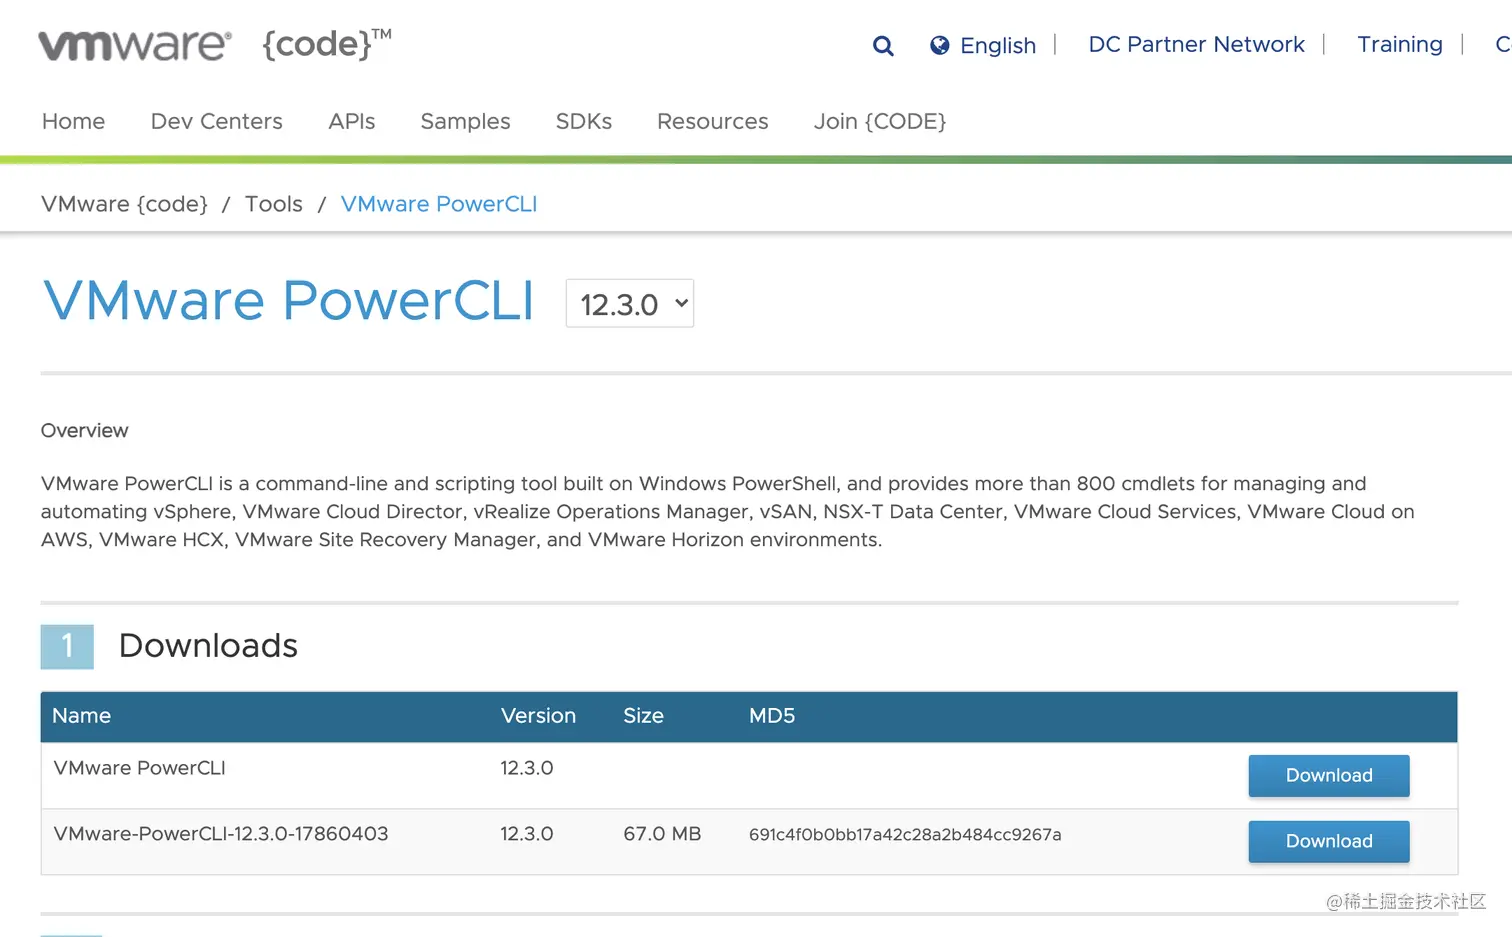Click the {code} logo
This screenshot has height=937, width=1512.
click(x=318, y=44)
